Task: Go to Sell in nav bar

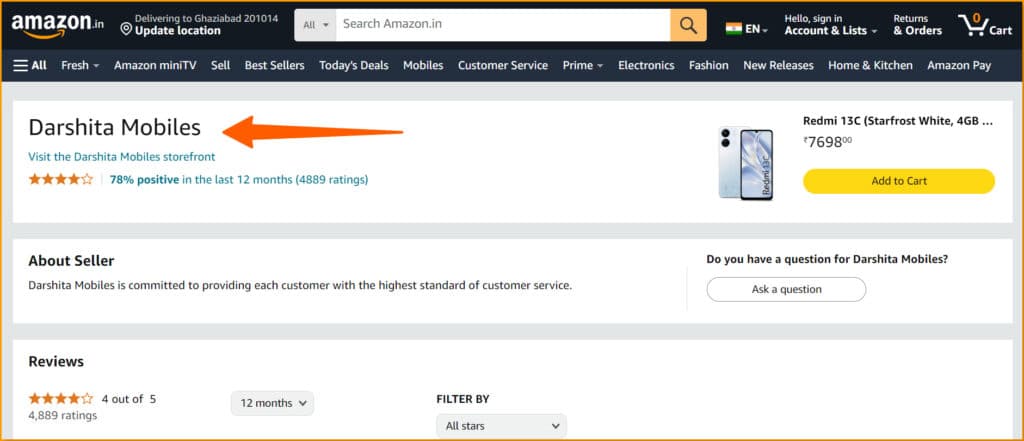Action: [220, 65]
